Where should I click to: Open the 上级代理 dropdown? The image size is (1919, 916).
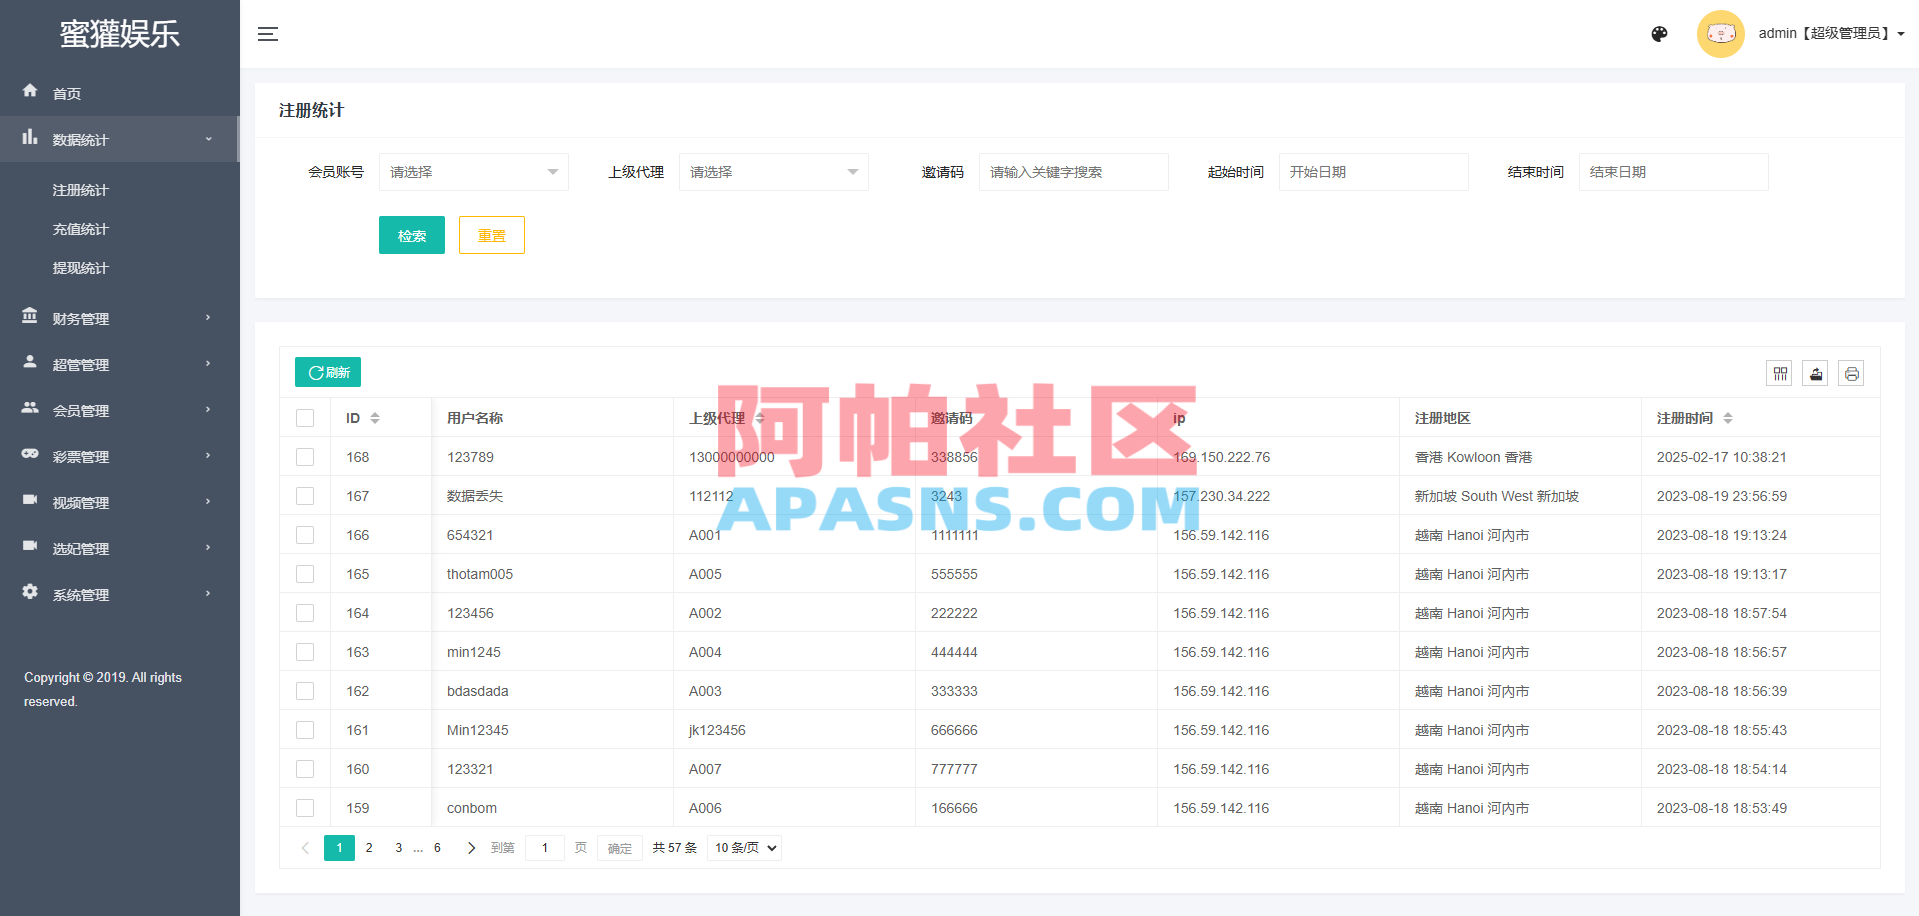[x=773, y=171]
